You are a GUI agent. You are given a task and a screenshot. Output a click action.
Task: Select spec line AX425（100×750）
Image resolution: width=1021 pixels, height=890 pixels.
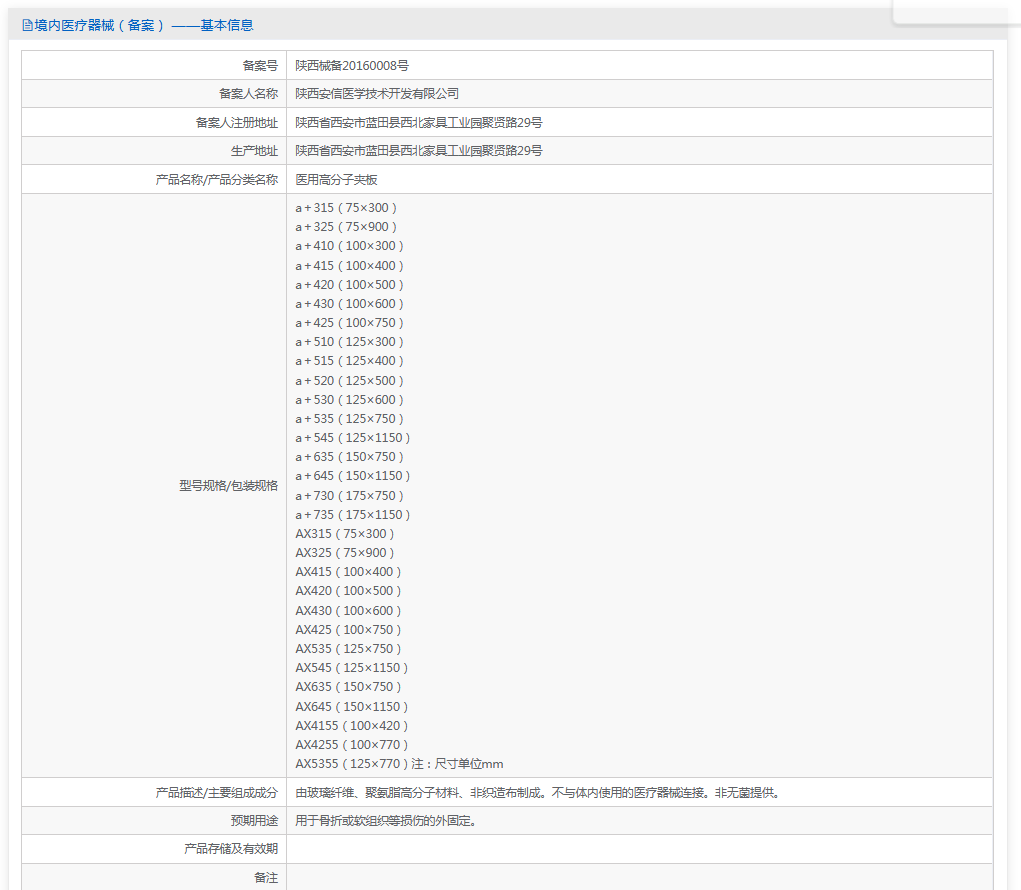tap(348, 630)
